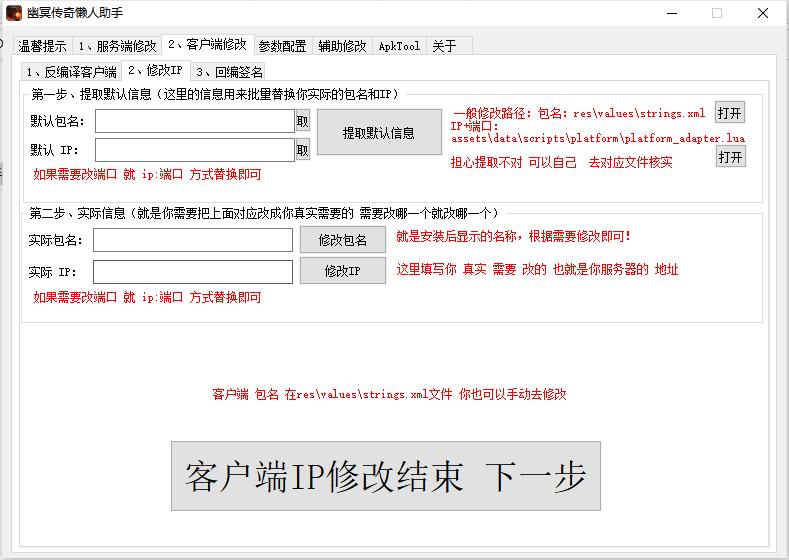Click the 提取默认信息 button
This screenshot has height=560, width=789.
[379, 132]
